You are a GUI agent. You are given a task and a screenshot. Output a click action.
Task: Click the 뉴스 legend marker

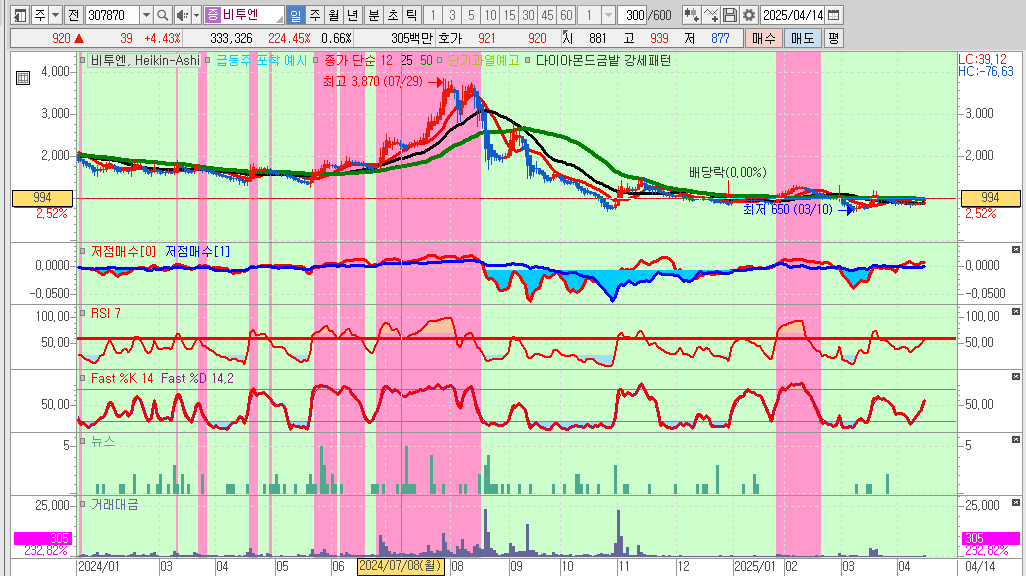tap(82, 441)
